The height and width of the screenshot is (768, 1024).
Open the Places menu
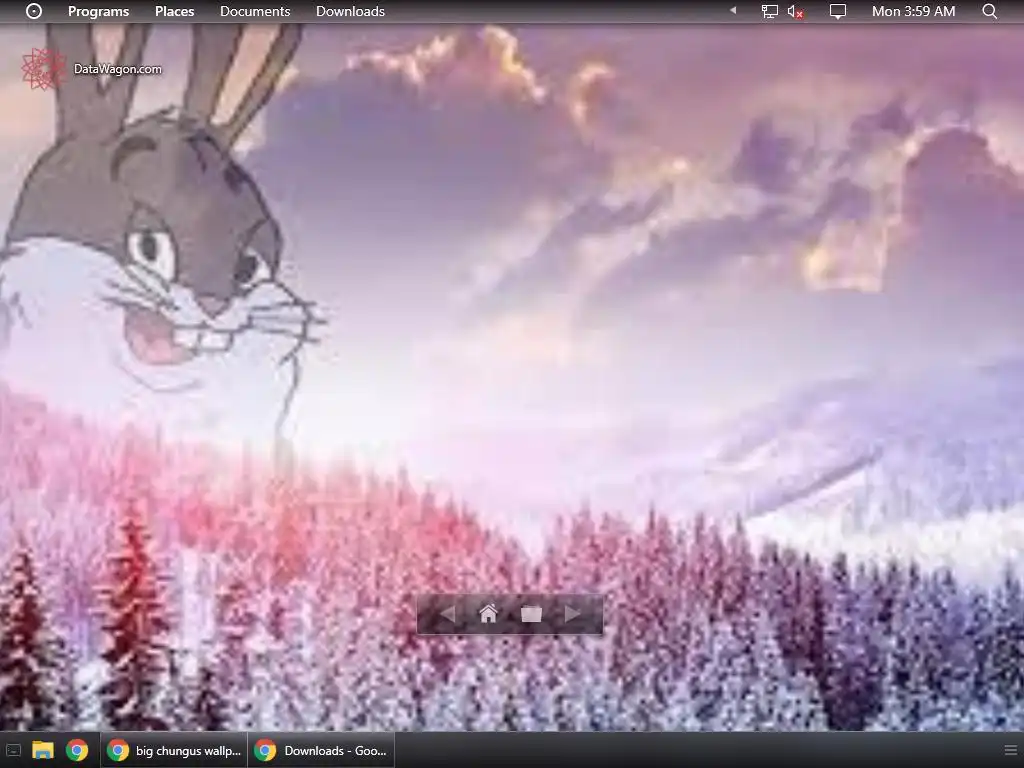(x=174, y=11)
